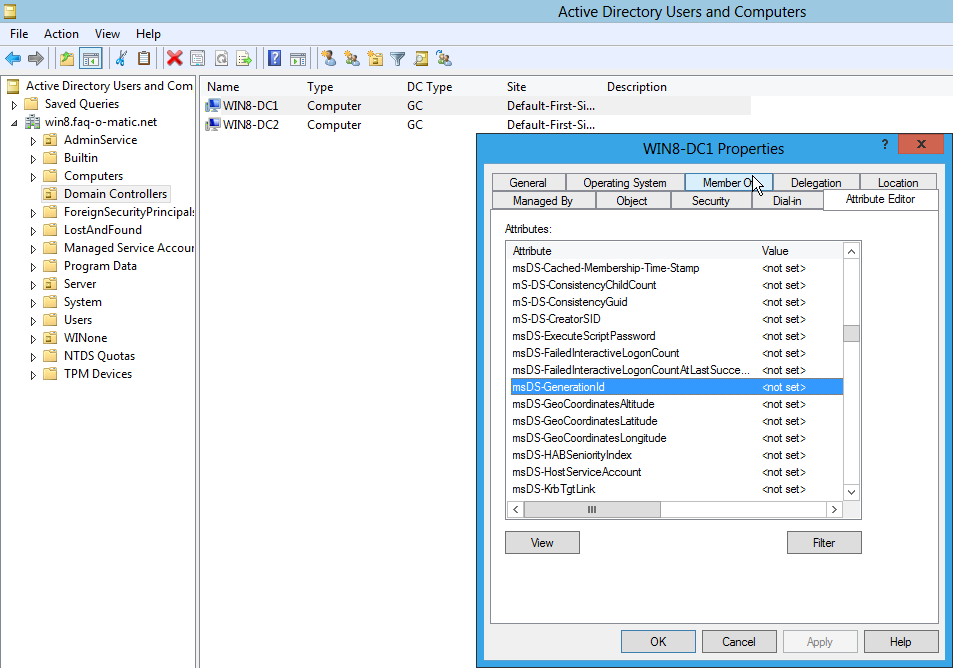Click the Cut scissors toolbar icon
The image size is (953, 668).
[121, 59]
